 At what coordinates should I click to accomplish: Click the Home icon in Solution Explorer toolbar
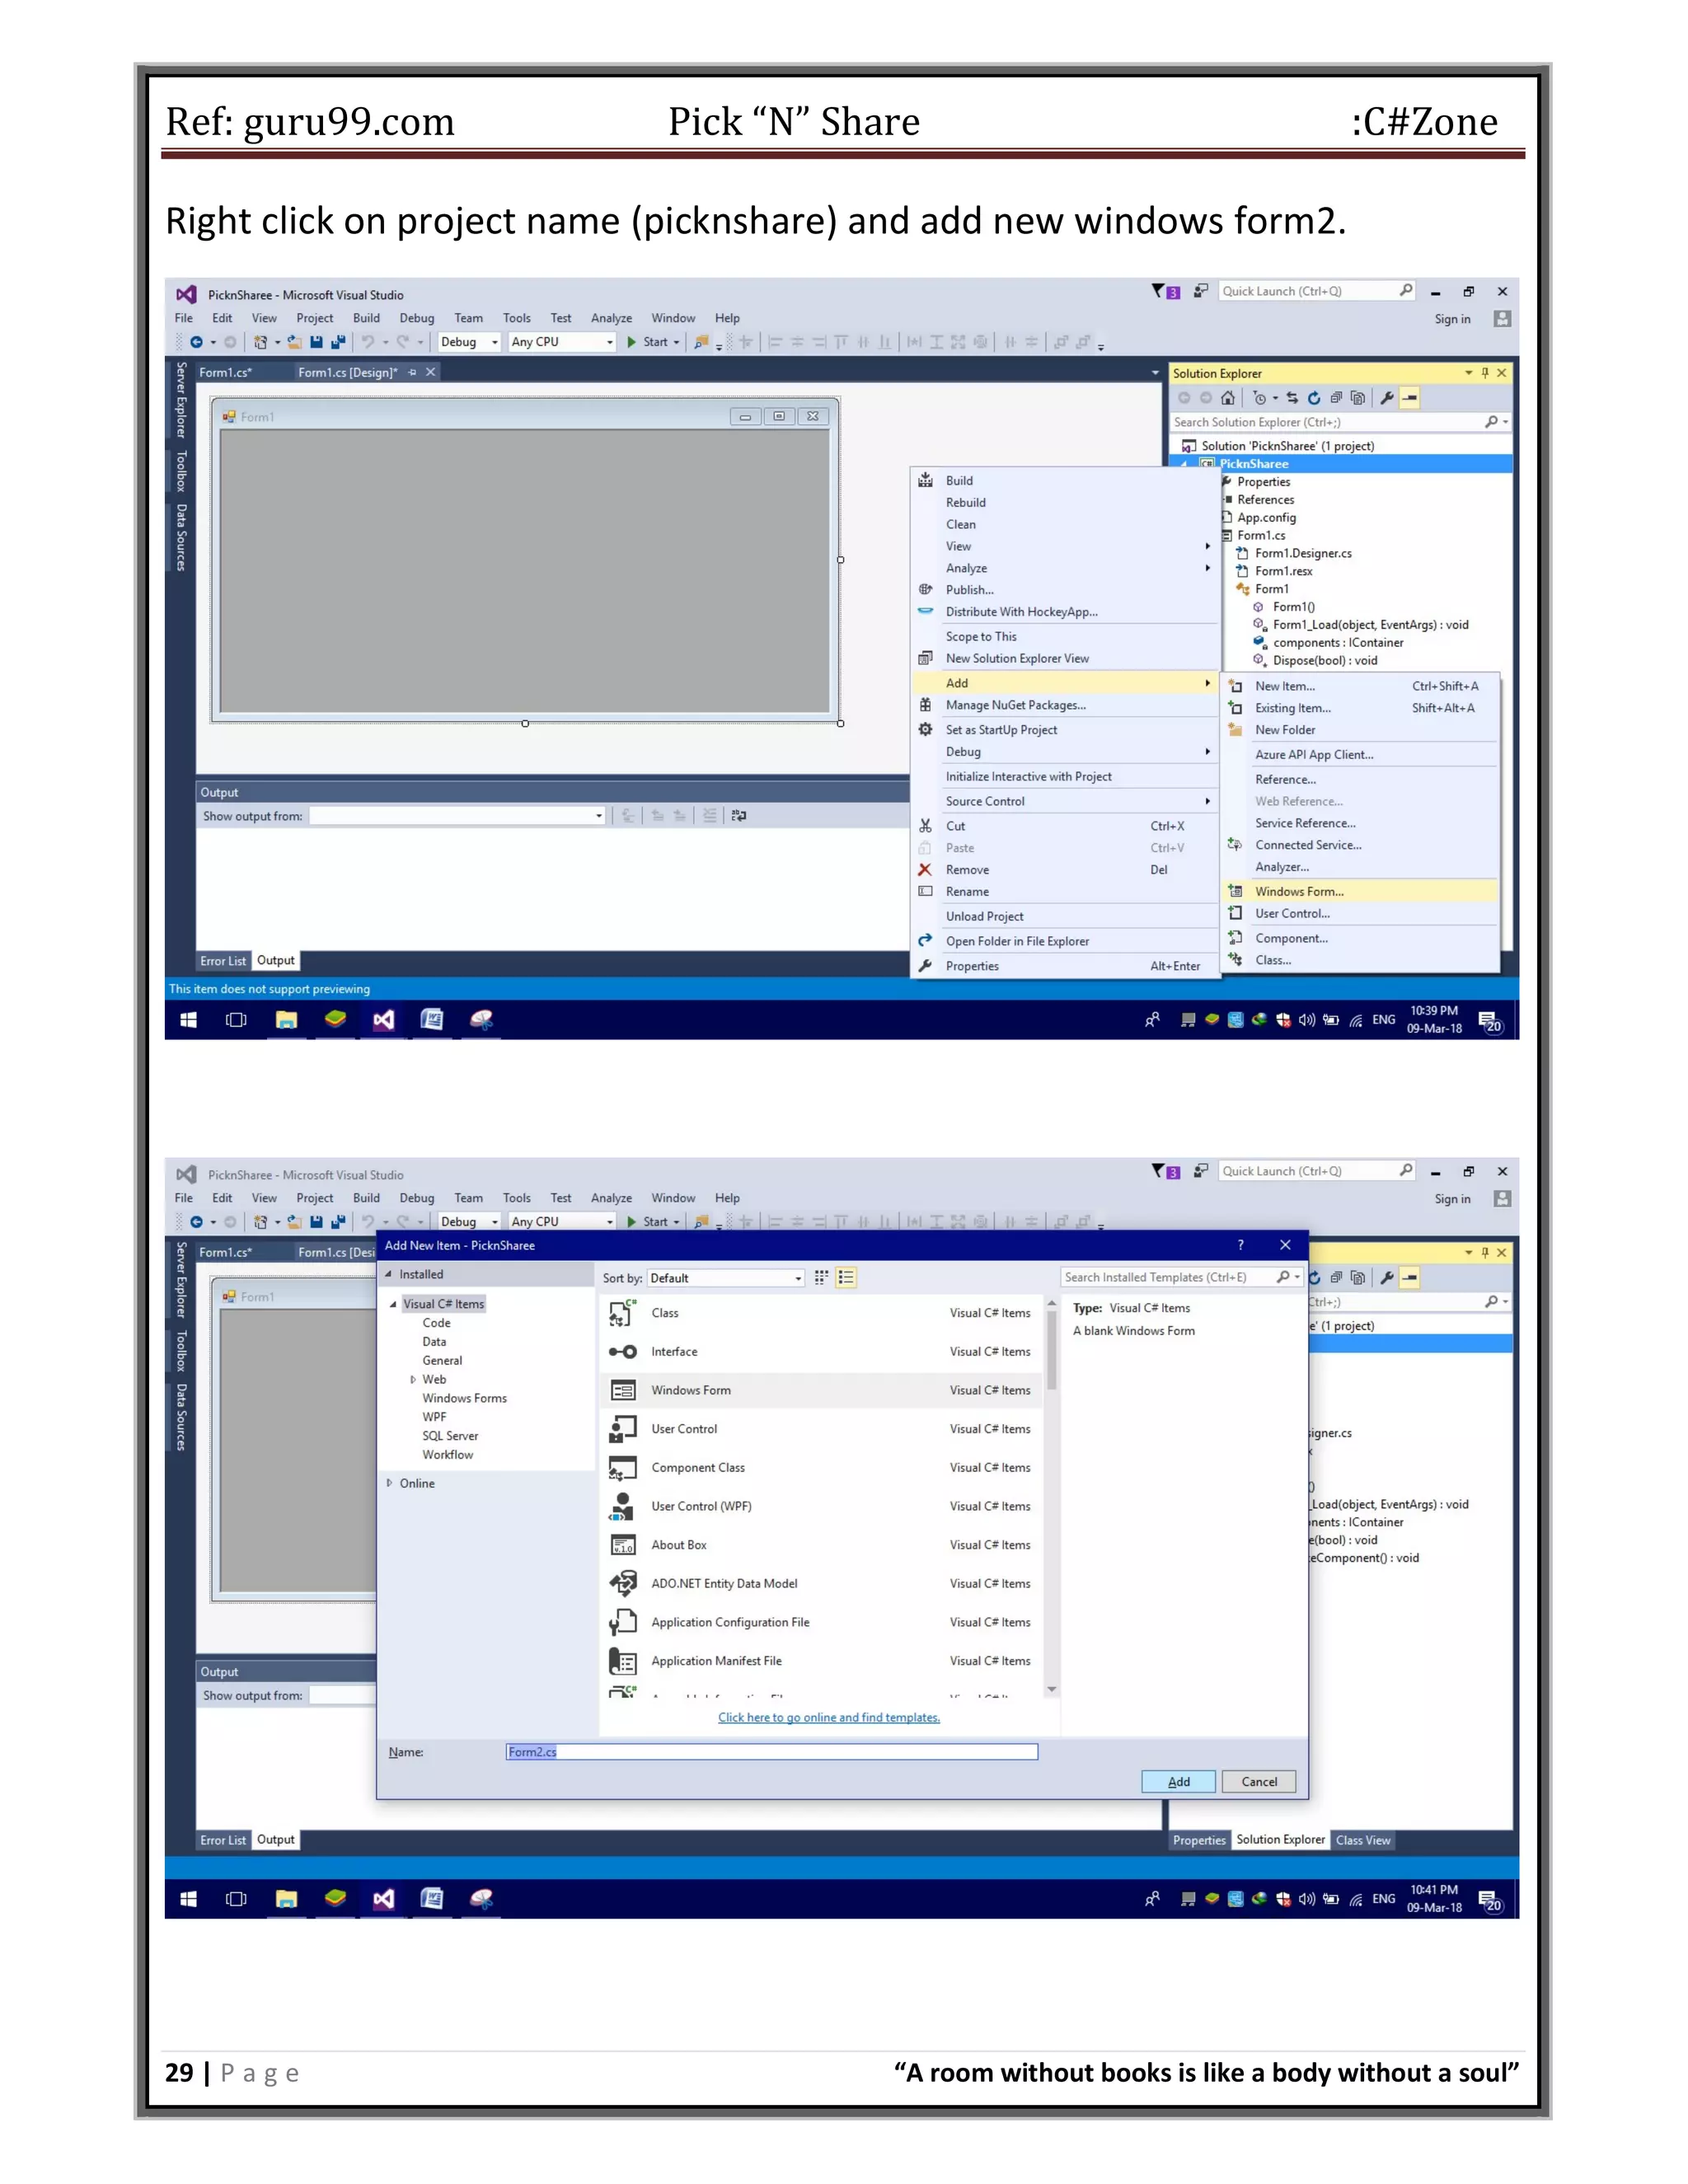click(x=1228, y=398)
